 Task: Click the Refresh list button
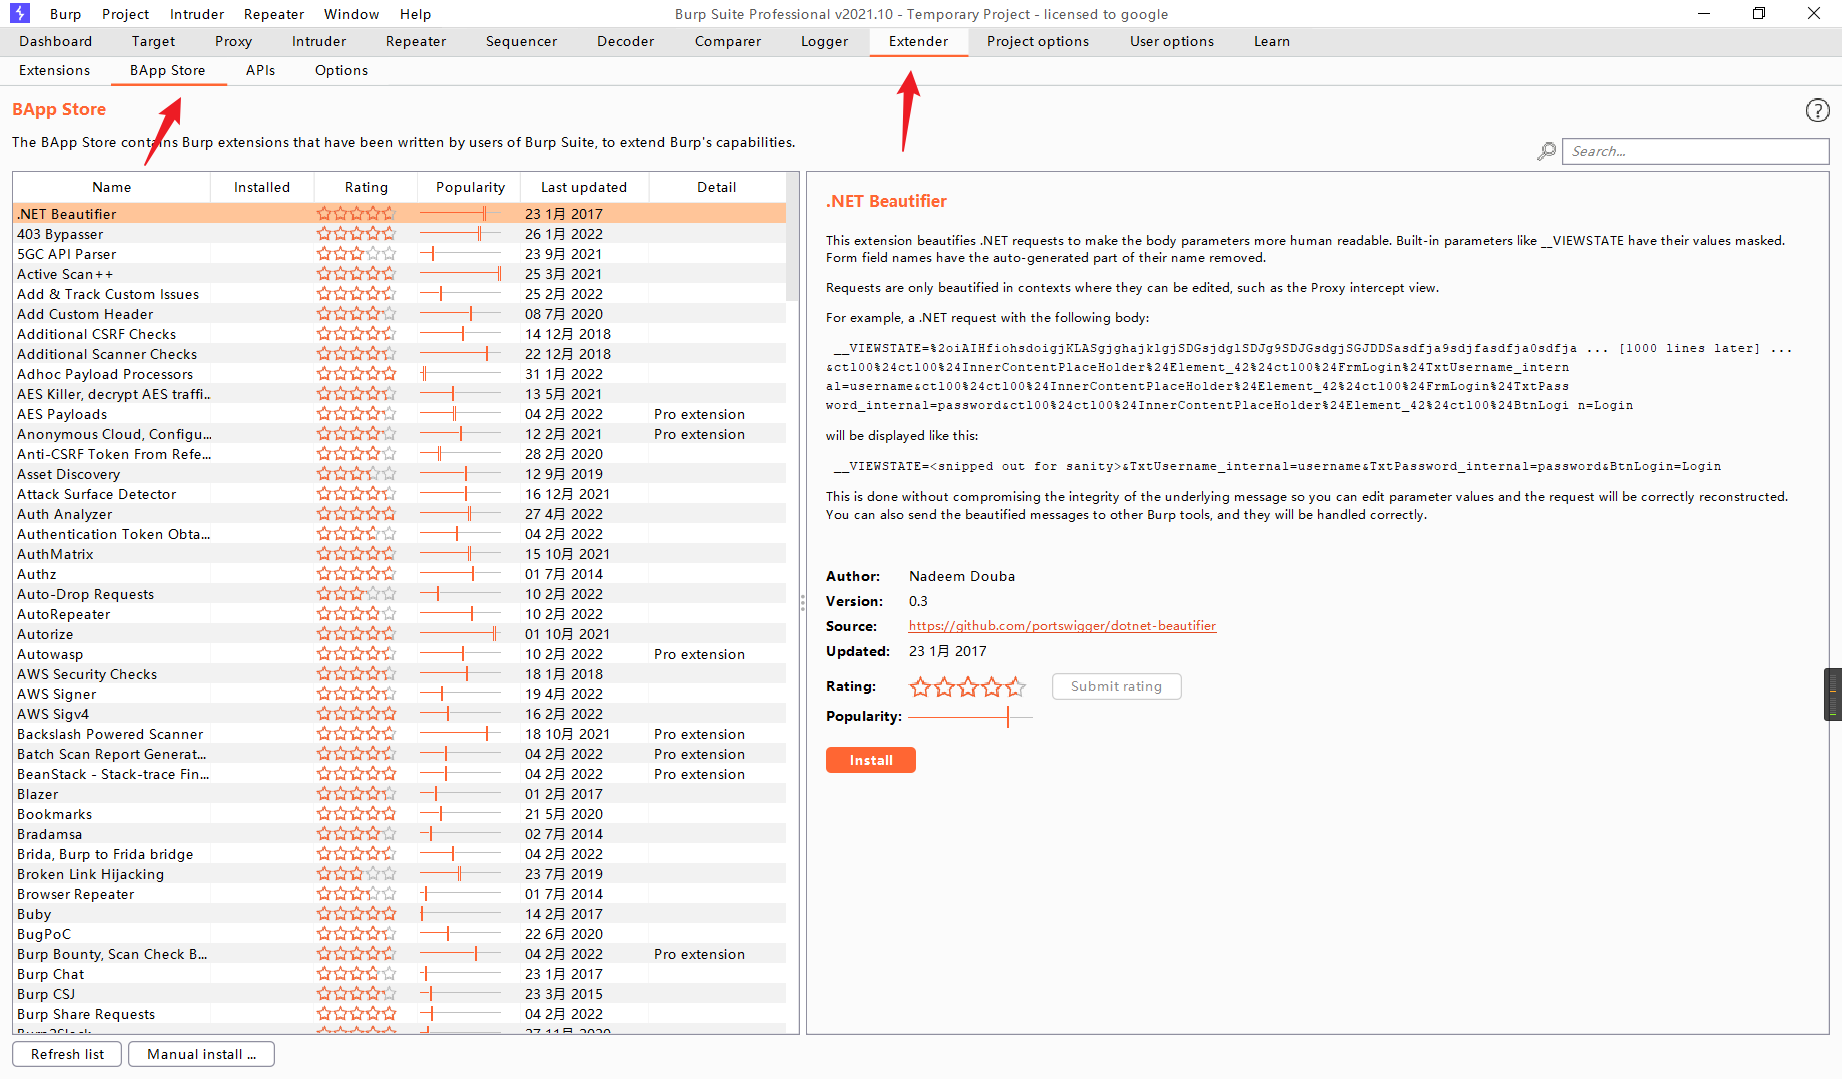pyautogui.click(x=67, y=1054)
